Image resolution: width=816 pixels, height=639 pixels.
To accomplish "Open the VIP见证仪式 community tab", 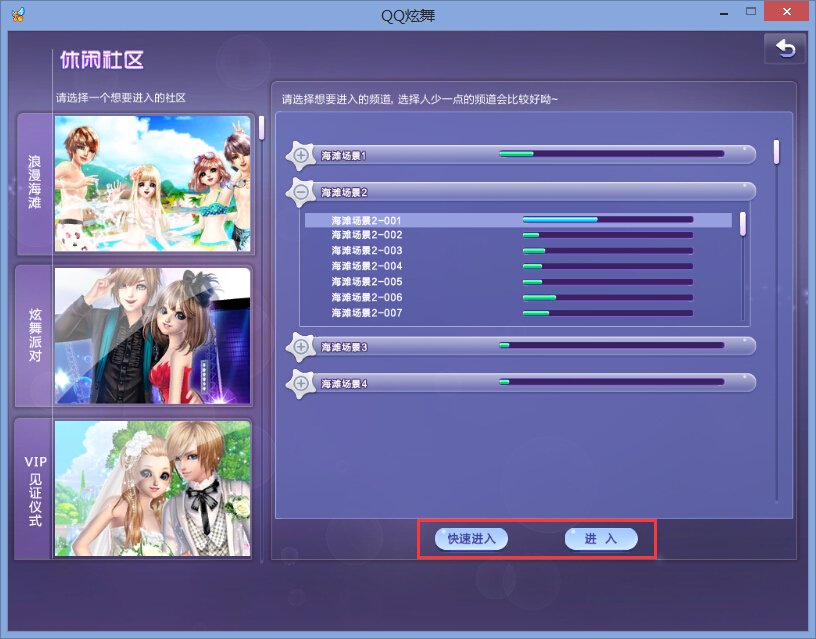I will [35, 489].
